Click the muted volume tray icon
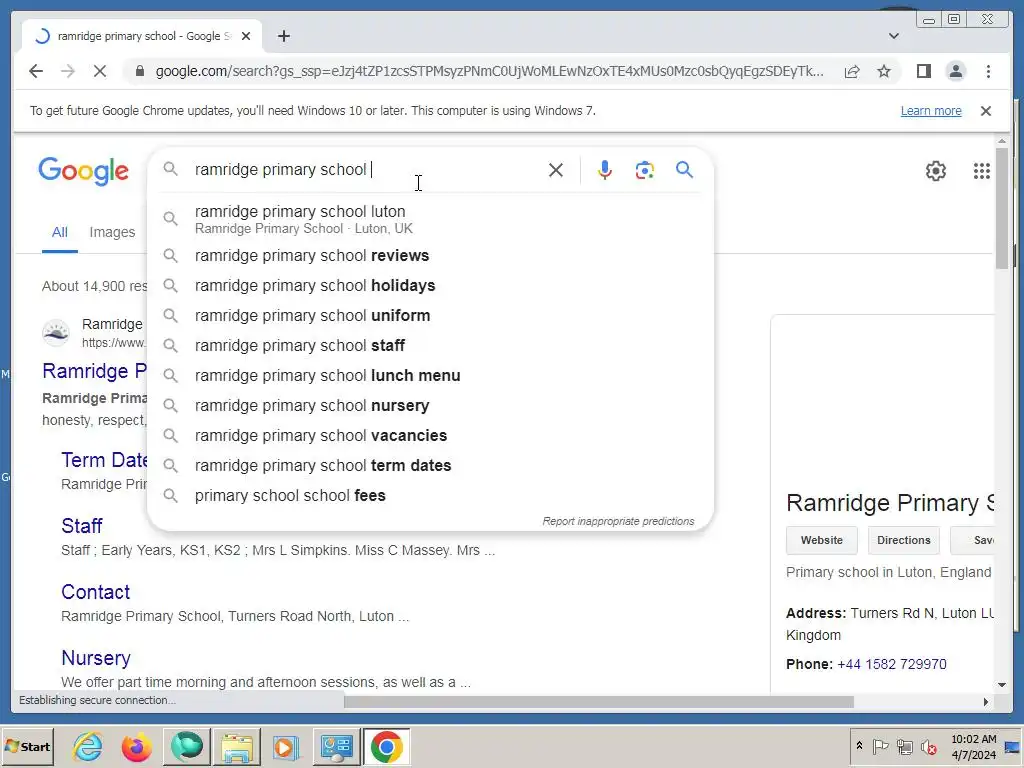 [928, 746]
